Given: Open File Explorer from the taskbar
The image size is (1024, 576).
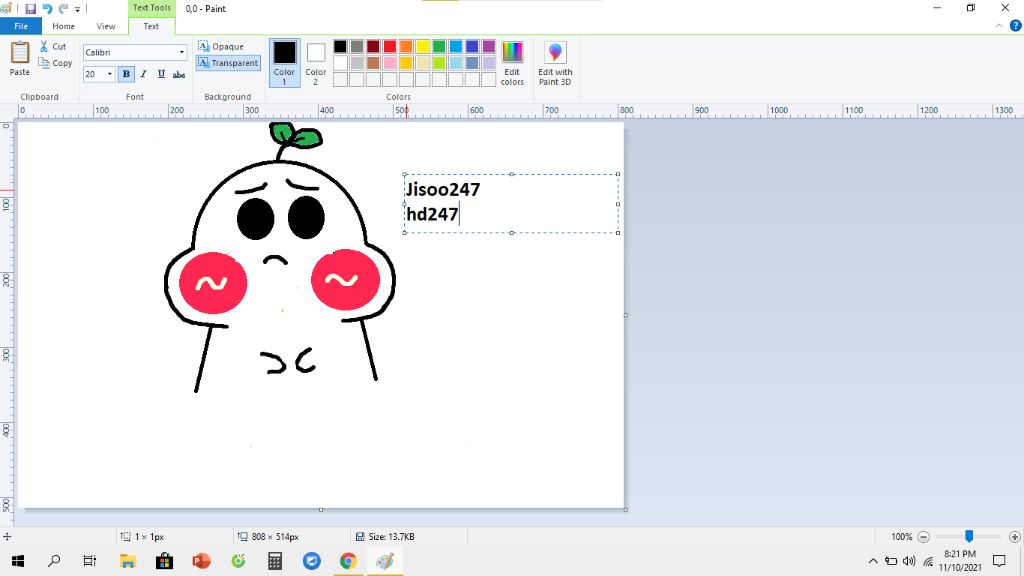Looking at the screenshot, I should pyautogui.click(x=127, y=561).
